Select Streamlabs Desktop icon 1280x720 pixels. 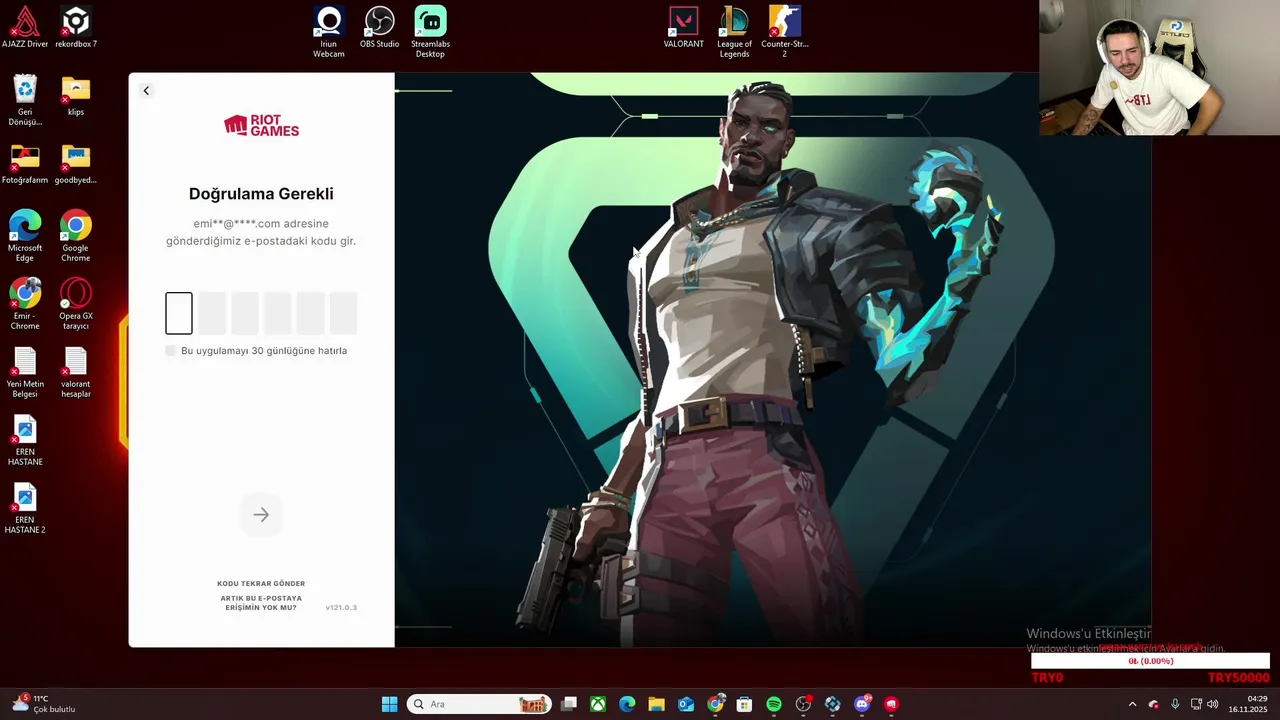(430, 32)
